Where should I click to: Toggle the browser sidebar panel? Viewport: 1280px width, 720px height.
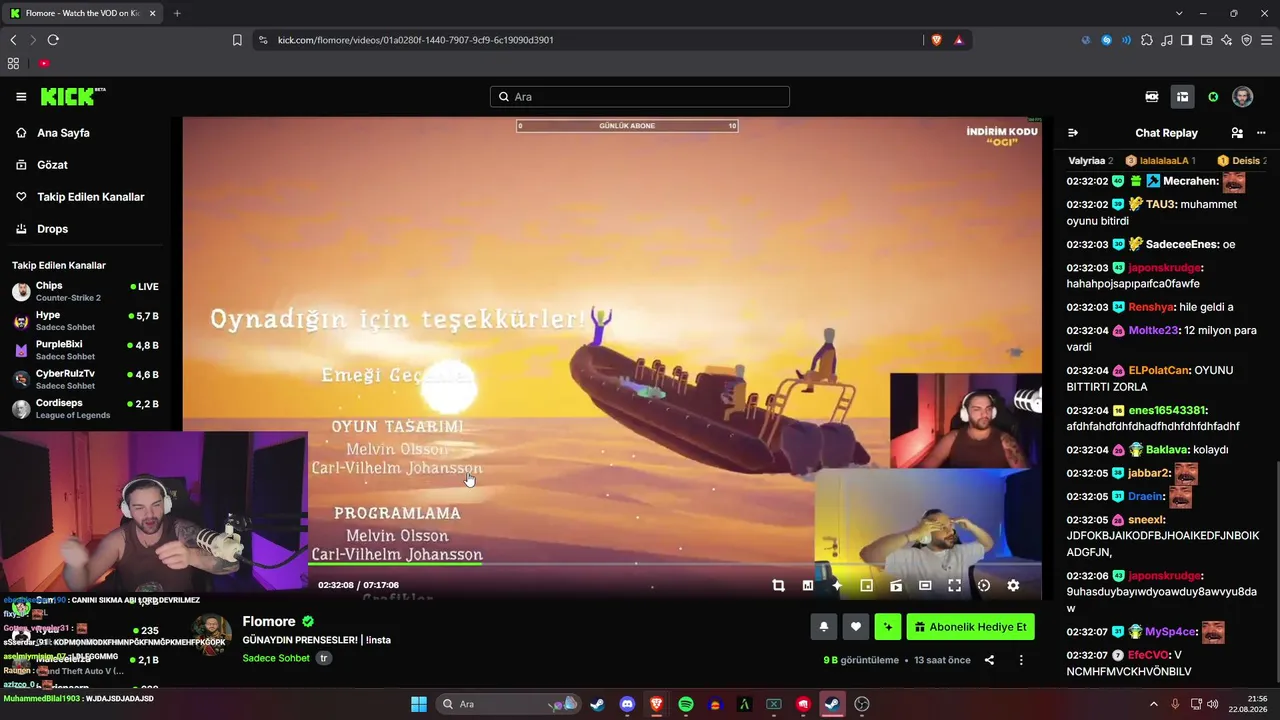tap(1186, 40)
